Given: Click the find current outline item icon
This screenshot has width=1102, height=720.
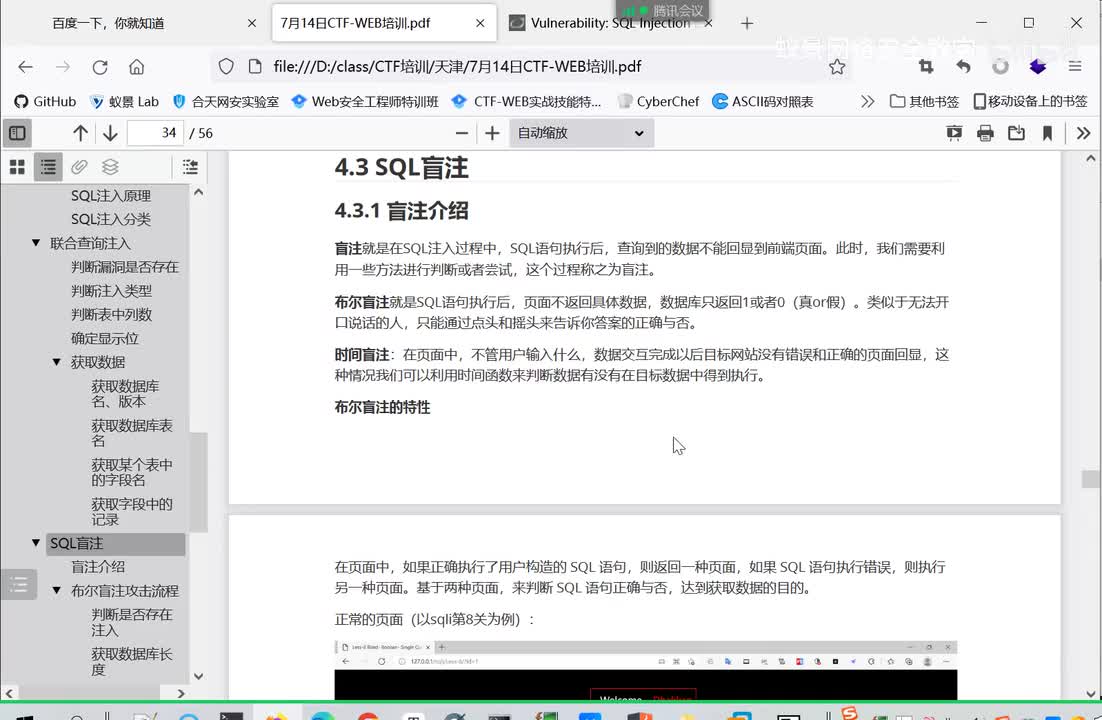Looking at the screenshot, I should pos(190,167).
